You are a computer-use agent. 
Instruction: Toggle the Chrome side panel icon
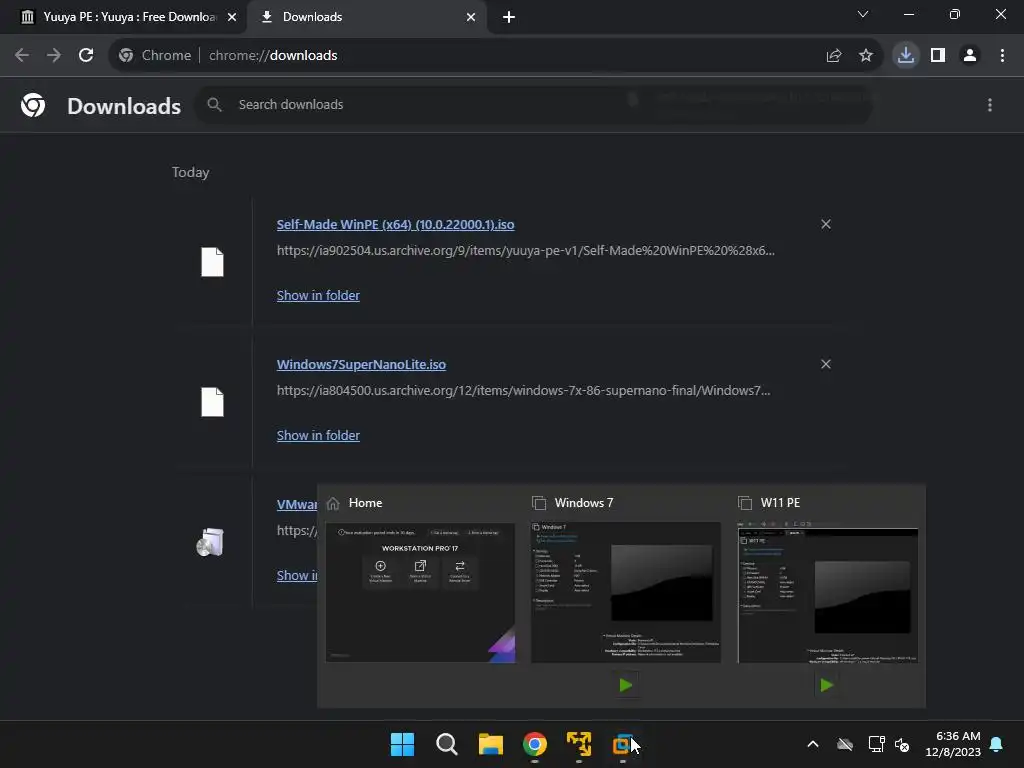pos(938,56)
